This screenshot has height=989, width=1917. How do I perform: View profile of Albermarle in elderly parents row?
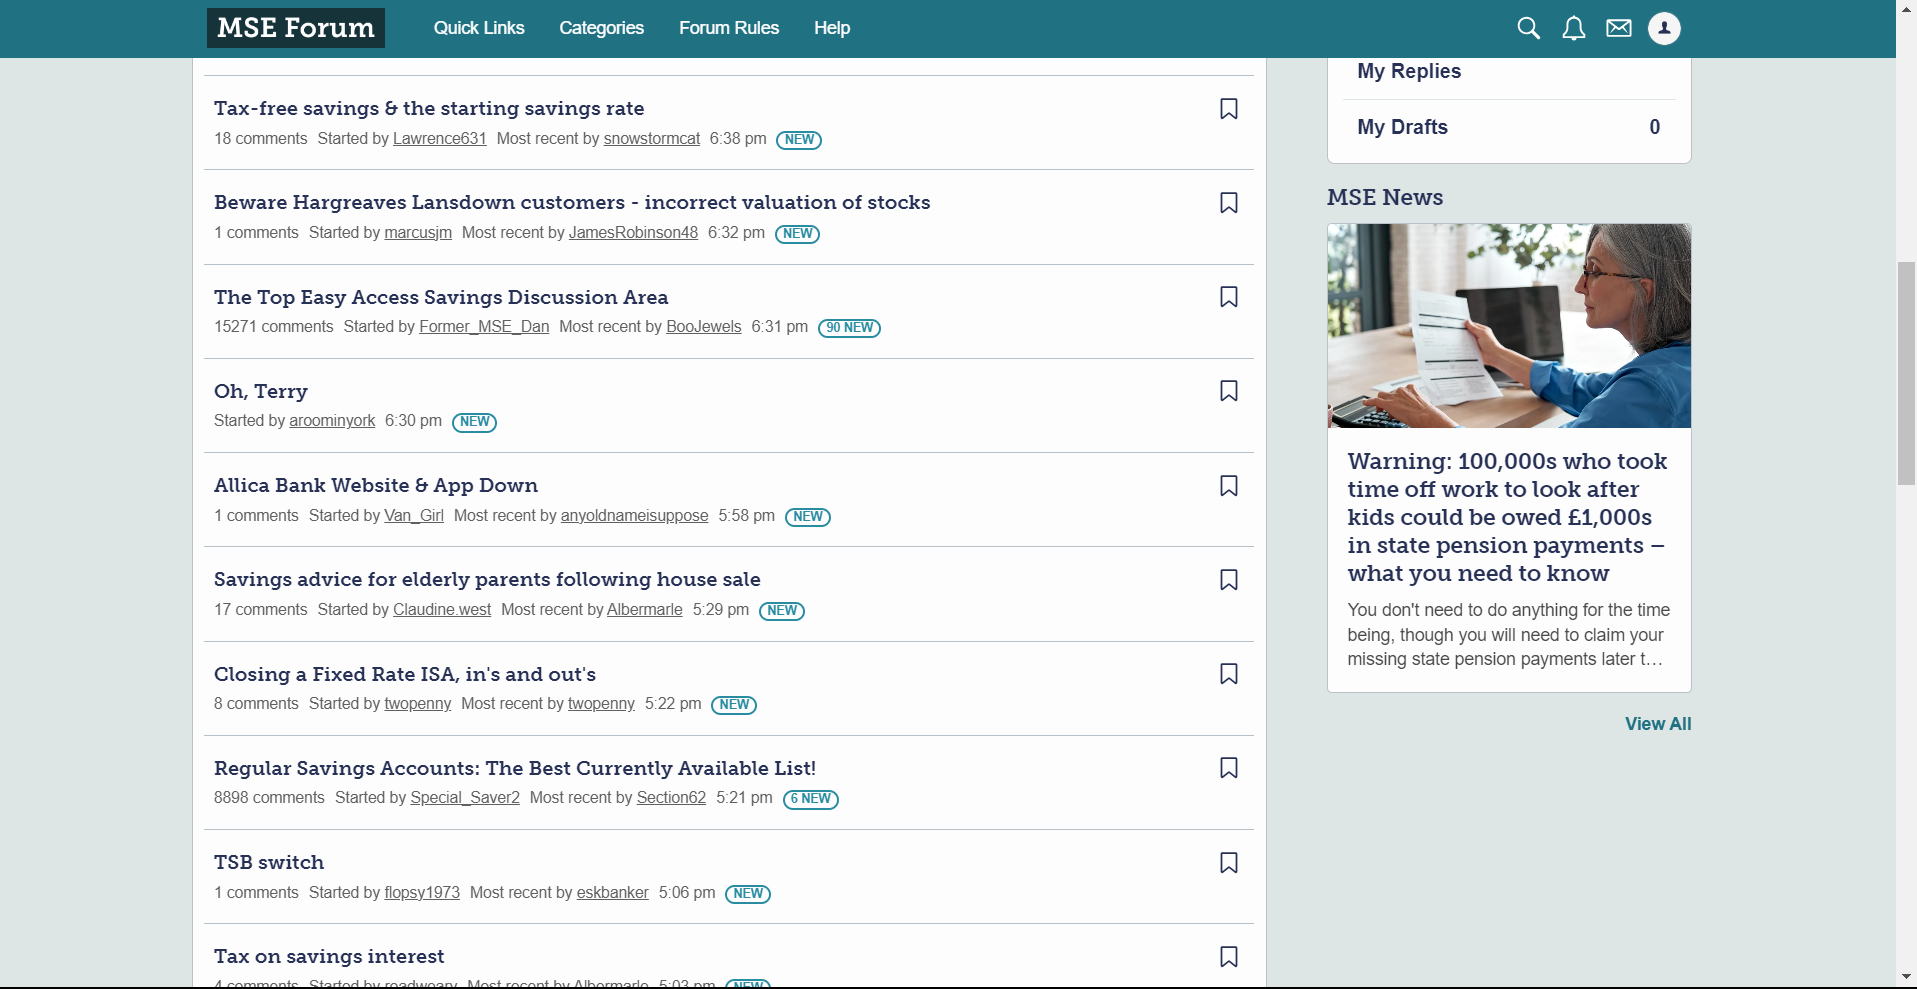pyautogui.click(x=645, y=610)
